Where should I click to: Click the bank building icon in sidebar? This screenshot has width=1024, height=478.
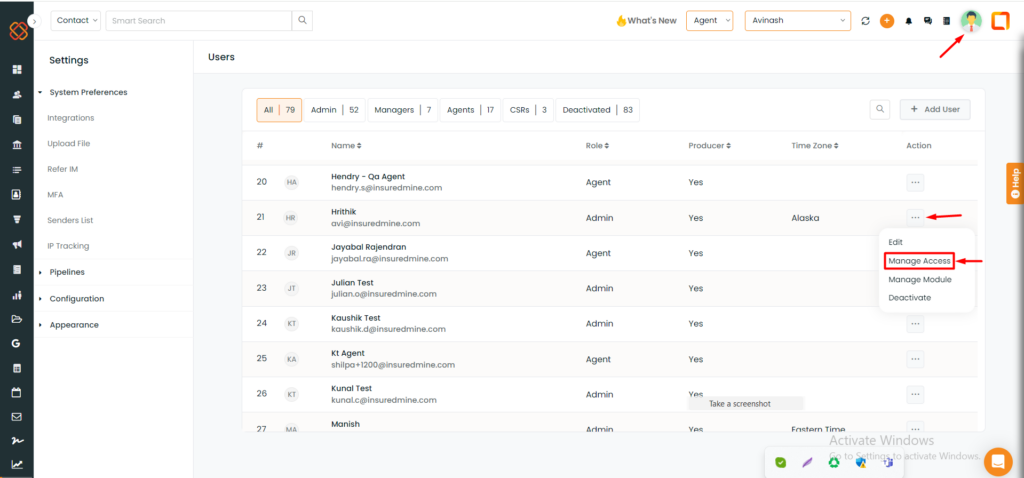17,145
